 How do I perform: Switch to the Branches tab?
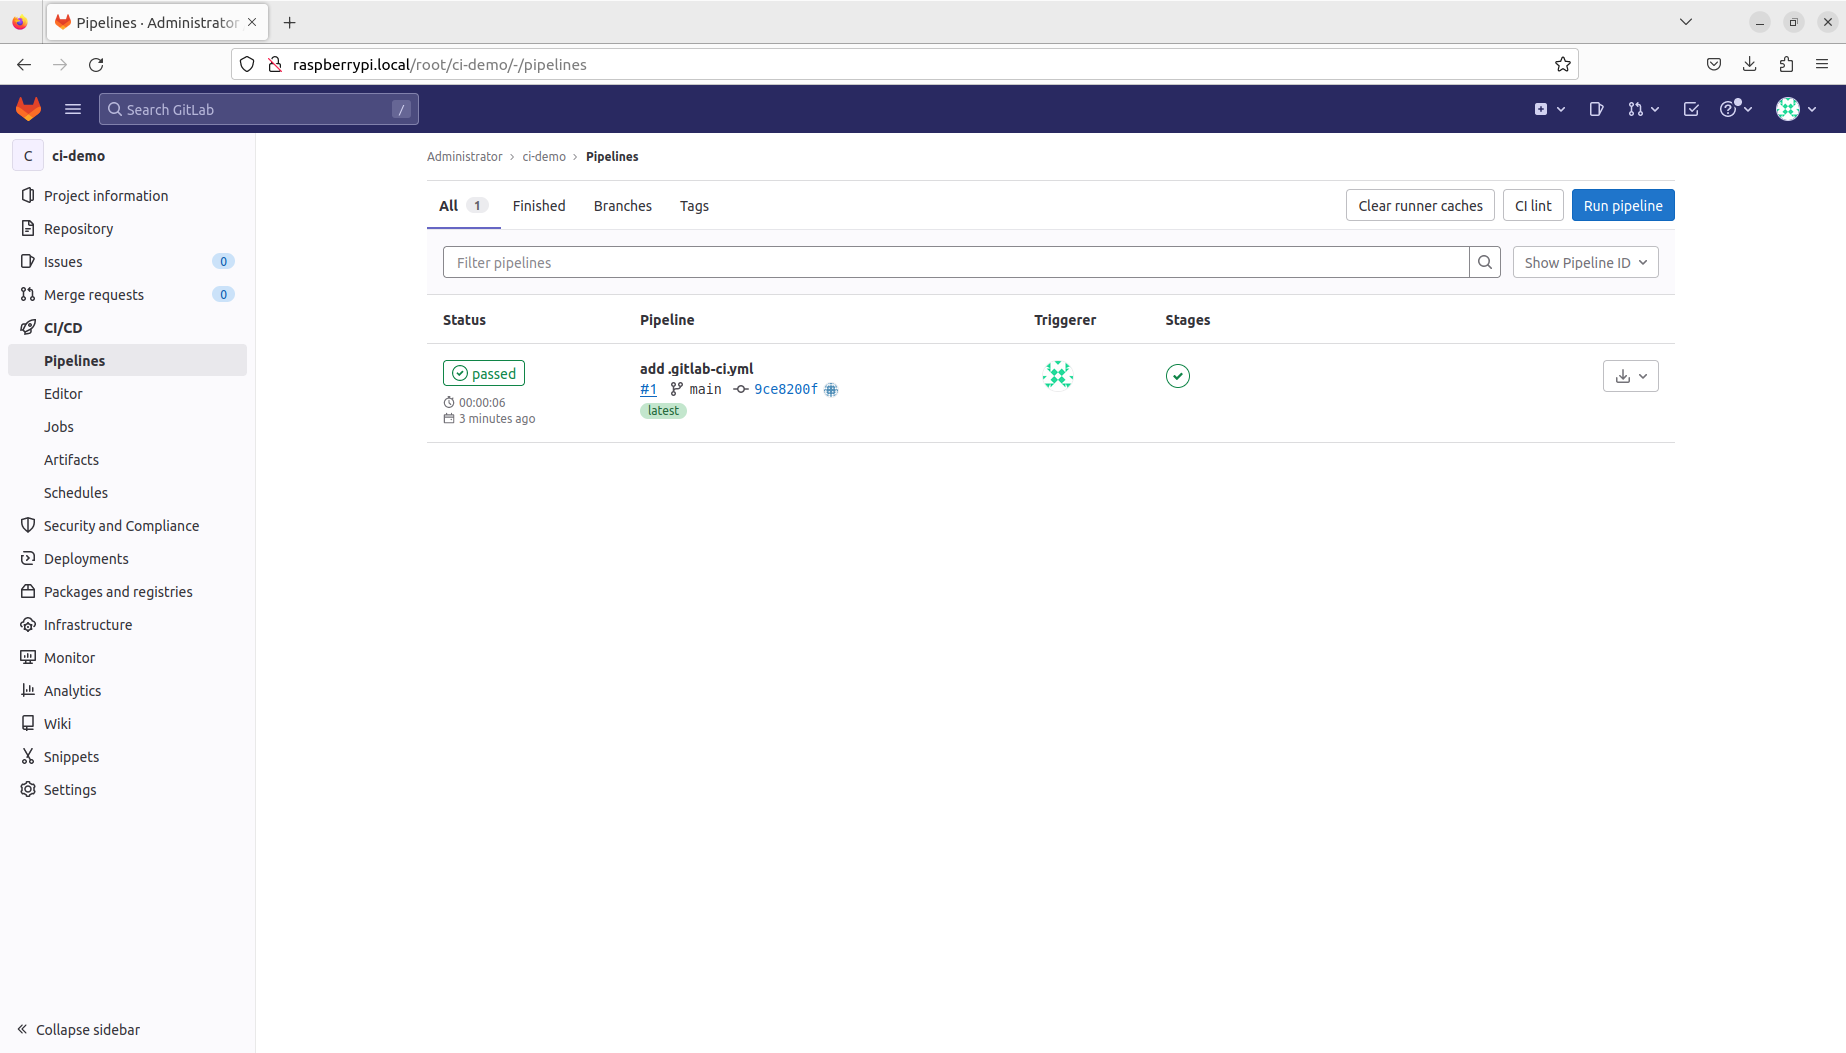point(623,205)
